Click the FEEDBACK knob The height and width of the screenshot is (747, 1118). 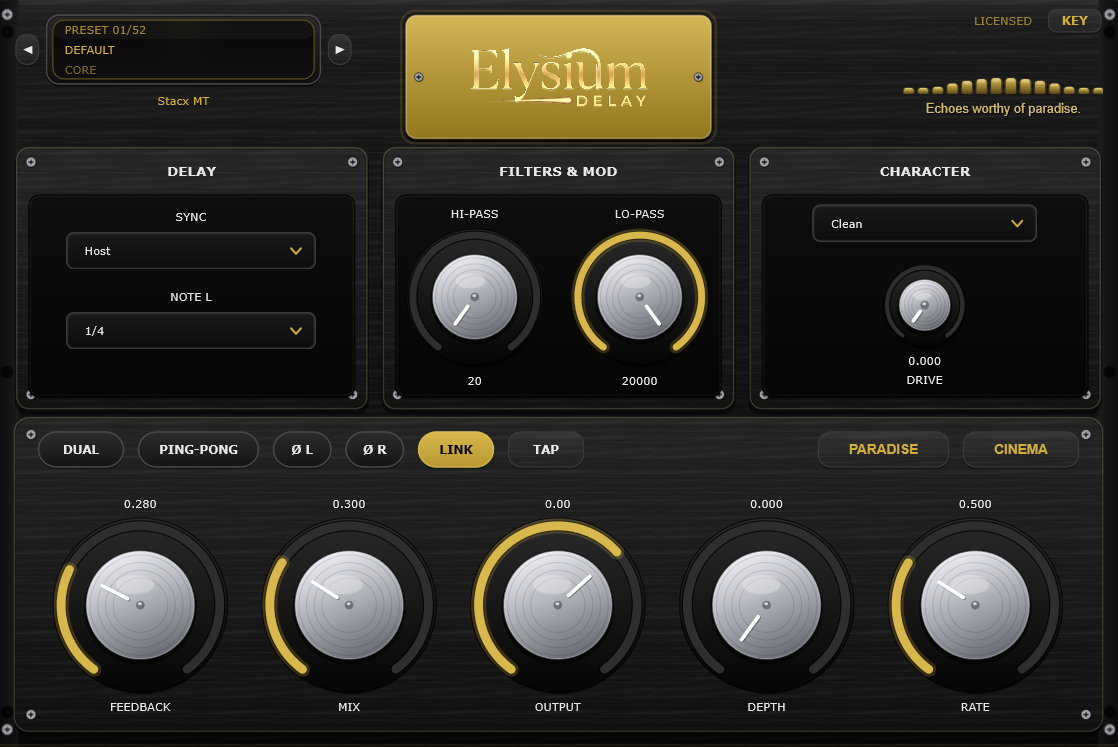point(140,605)
